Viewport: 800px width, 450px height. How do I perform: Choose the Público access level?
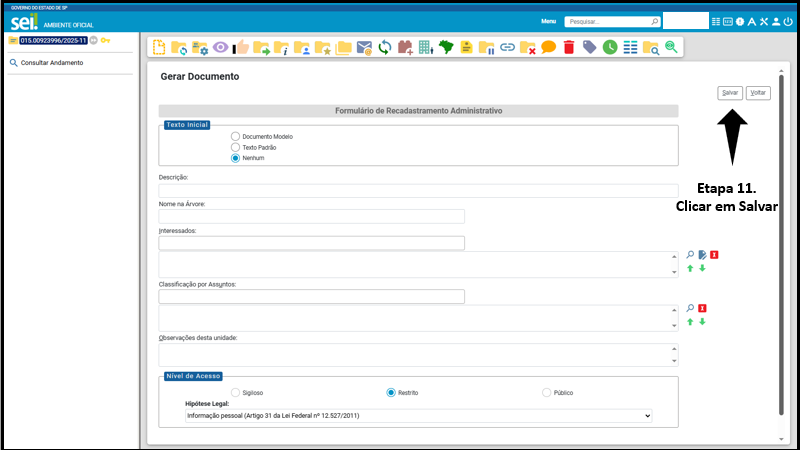click(547, 393)
